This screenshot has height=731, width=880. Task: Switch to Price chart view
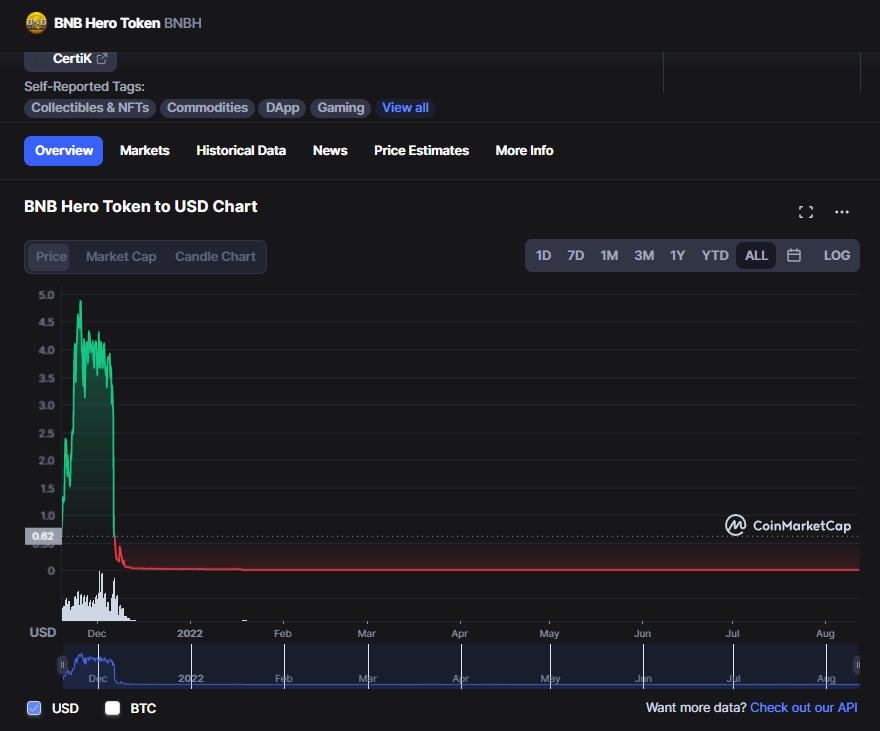49,257
